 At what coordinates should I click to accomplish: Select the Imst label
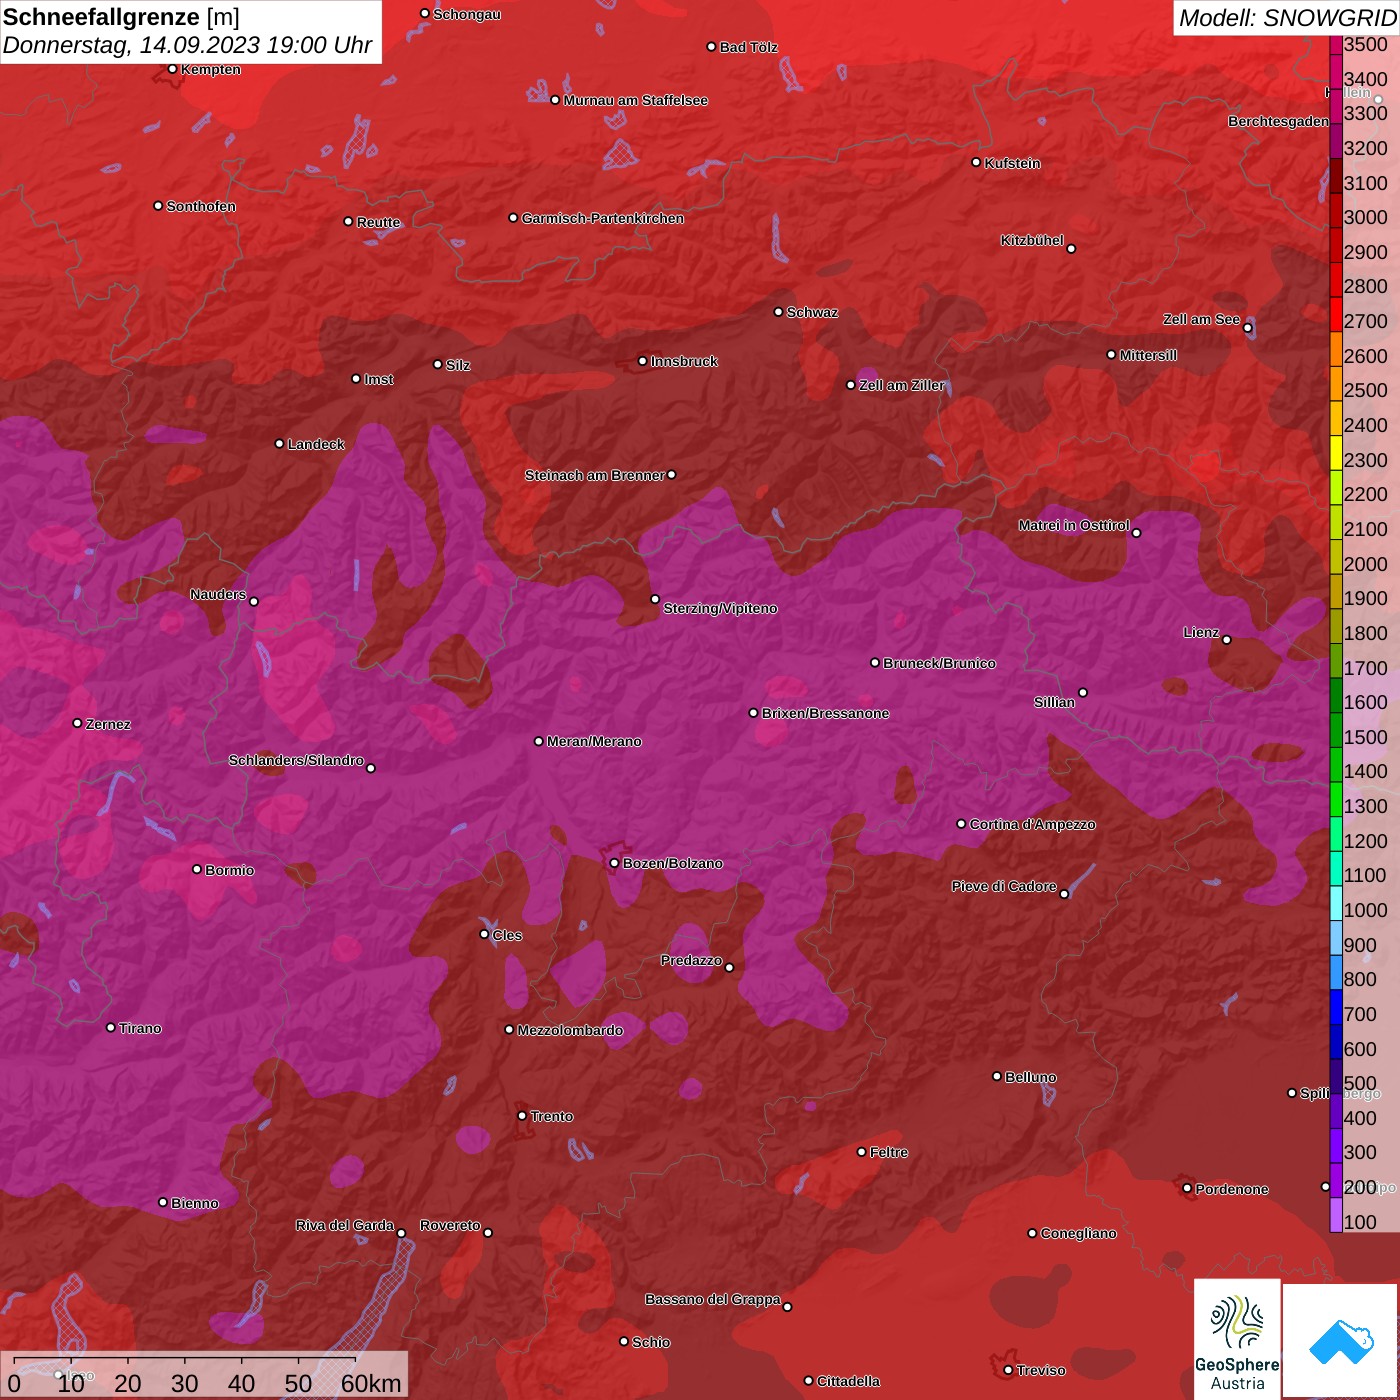[x=378, y=379]
